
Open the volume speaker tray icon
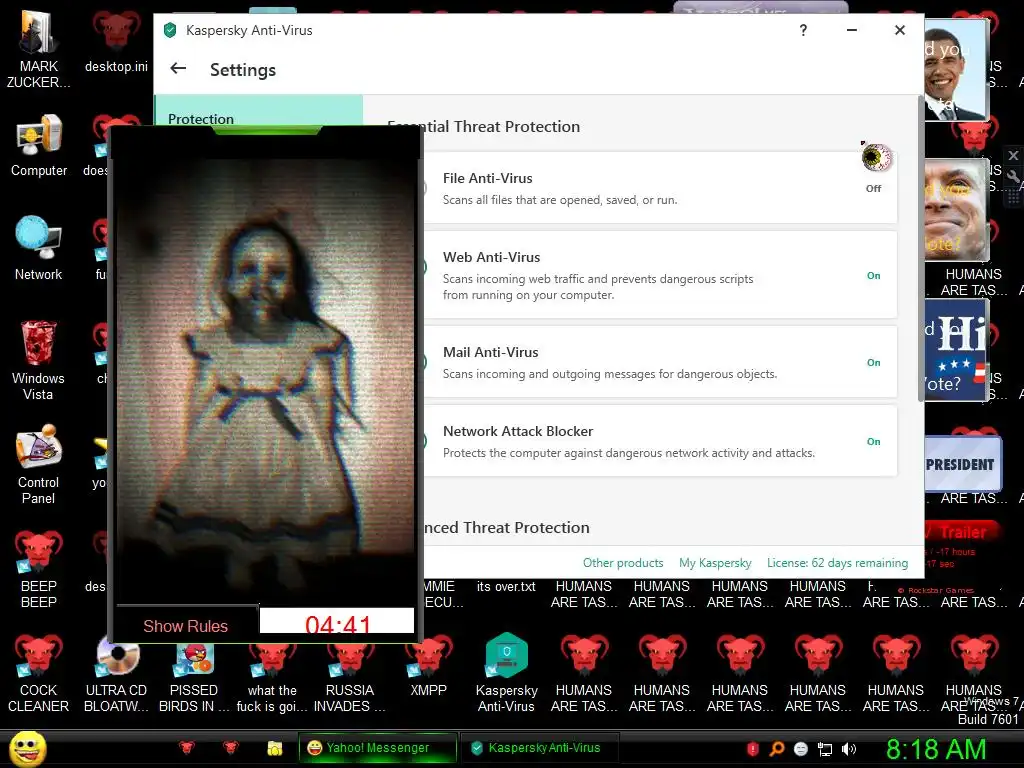click(x=849, y=749)
